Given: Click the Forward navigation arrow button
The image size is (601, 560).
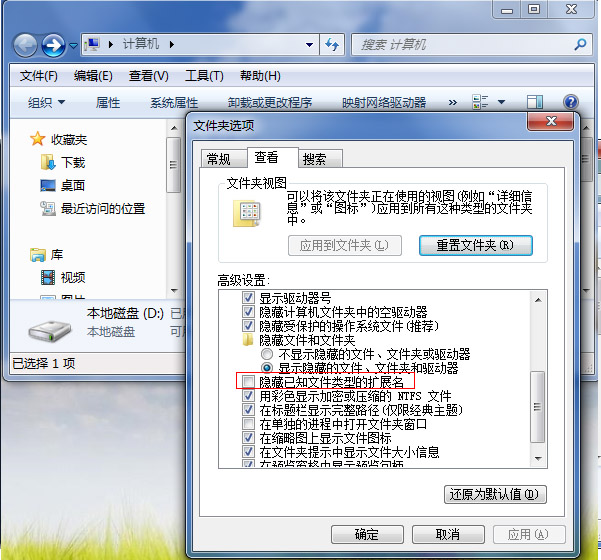Looking at the screenshot, I should tap(53, 45).
